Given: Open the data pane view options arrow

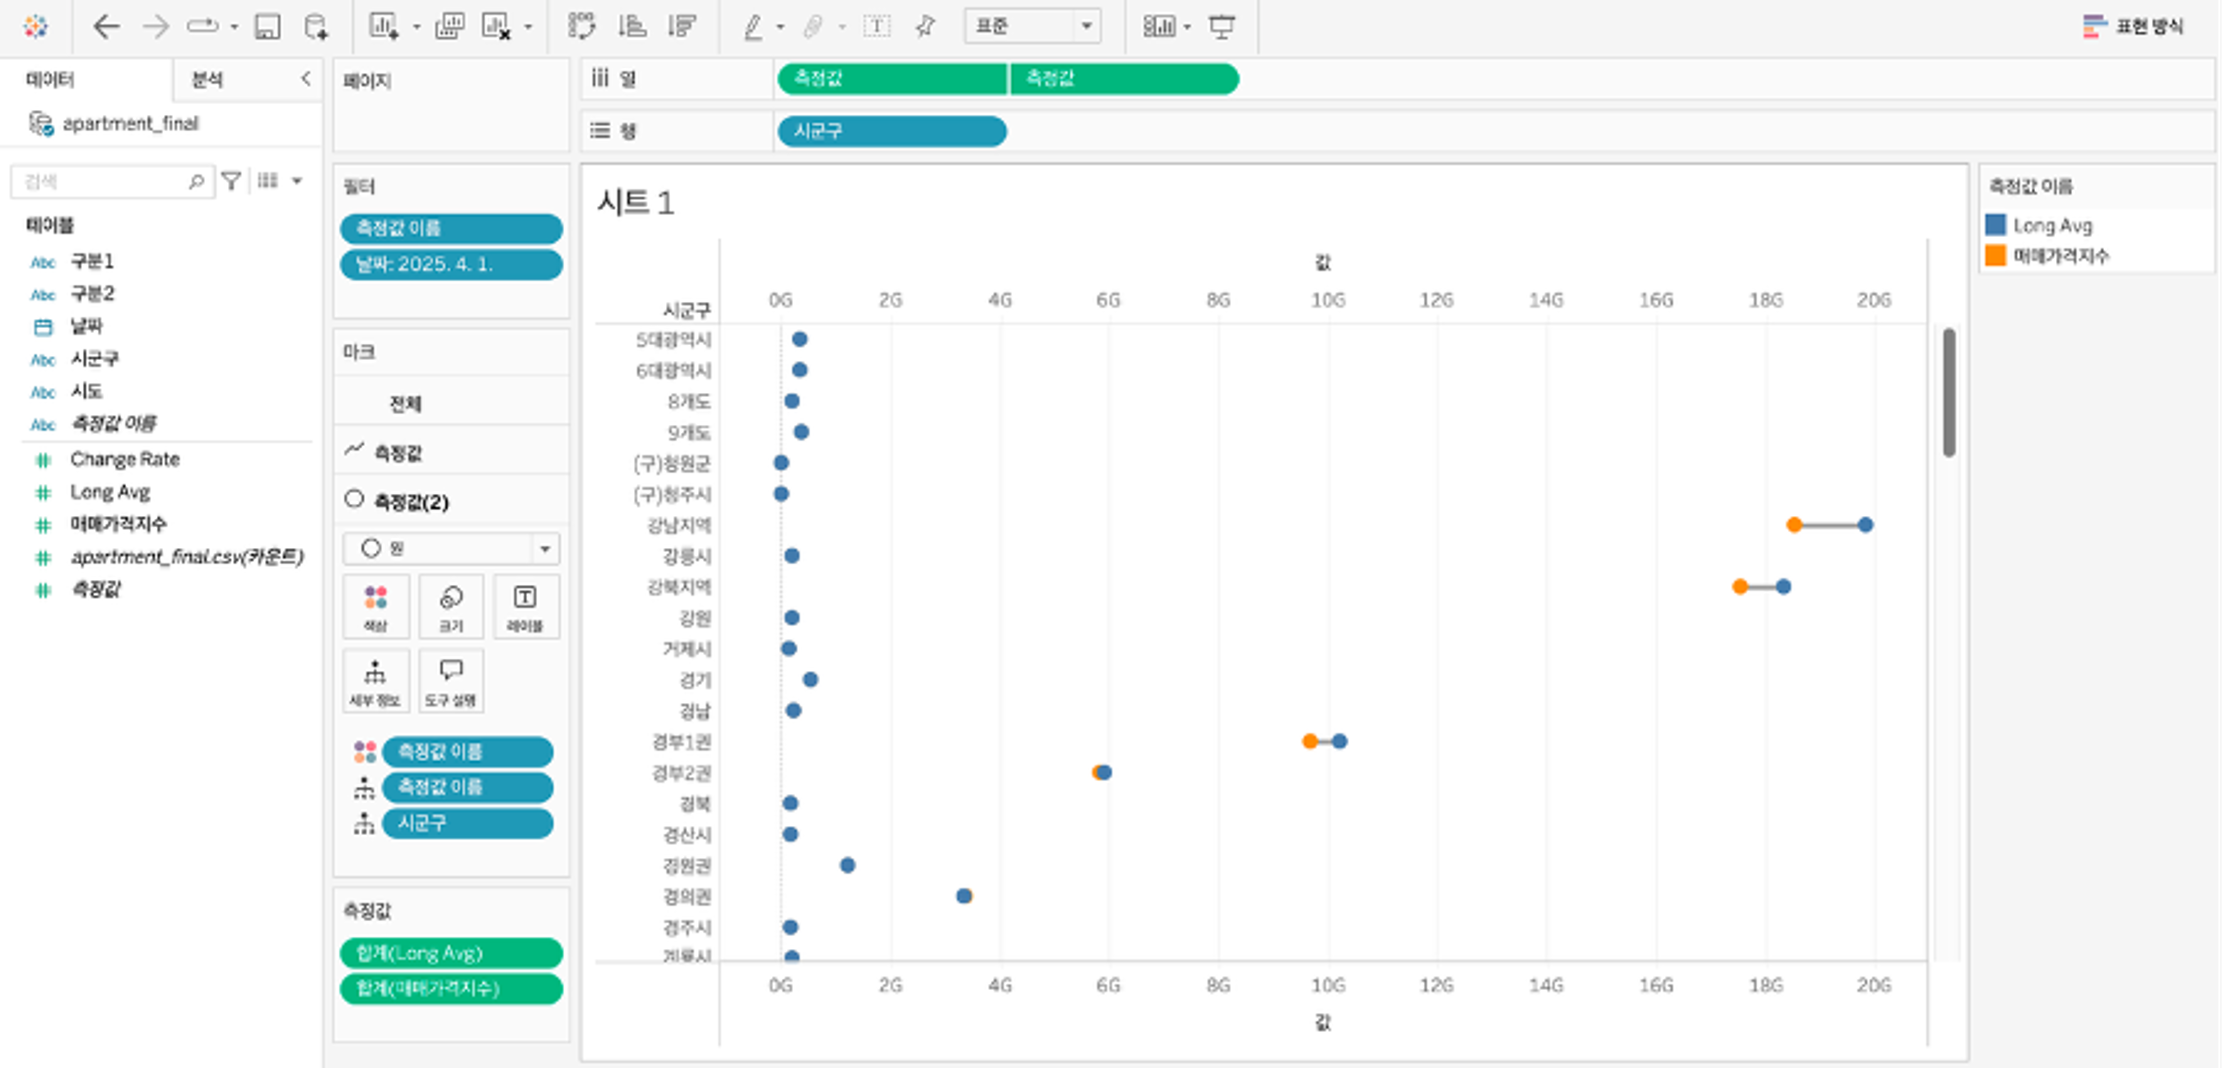Looking at the screenshot, I should pyautogui.click(x=297, y=181).
